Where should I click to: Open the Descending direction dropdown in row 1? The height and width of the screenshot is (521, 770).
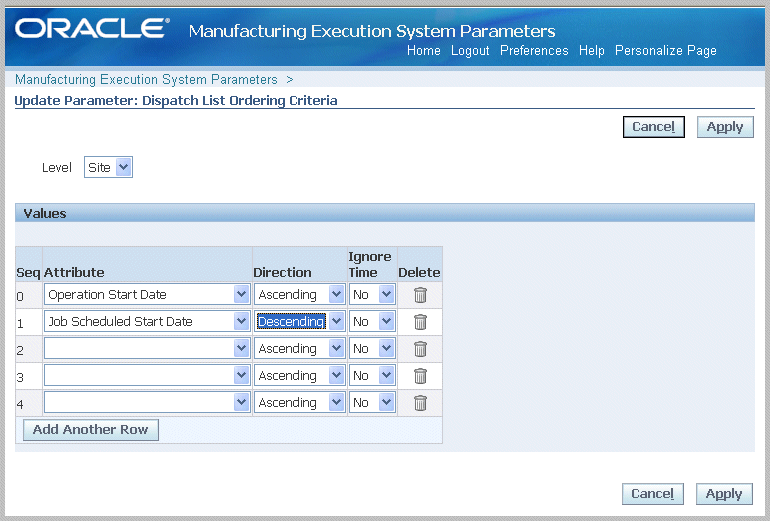pos(299,322)
